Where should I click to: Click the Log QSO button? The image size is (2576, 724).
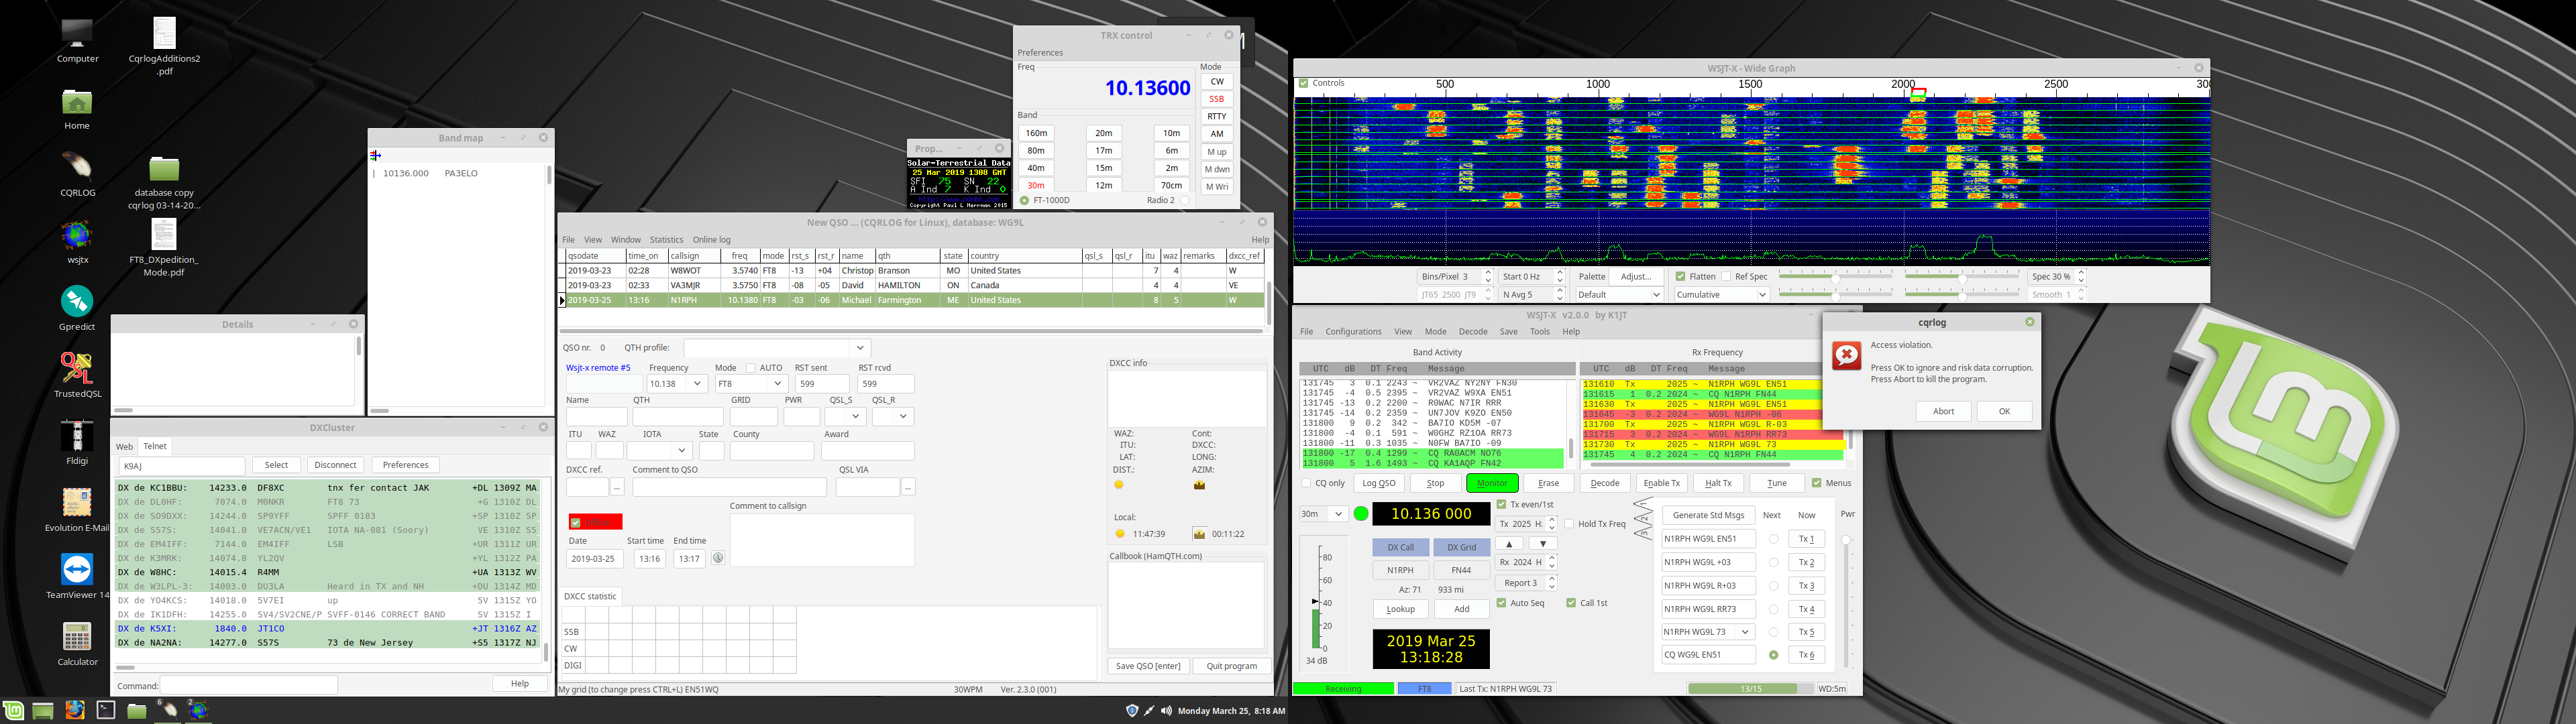point(1378,483)
